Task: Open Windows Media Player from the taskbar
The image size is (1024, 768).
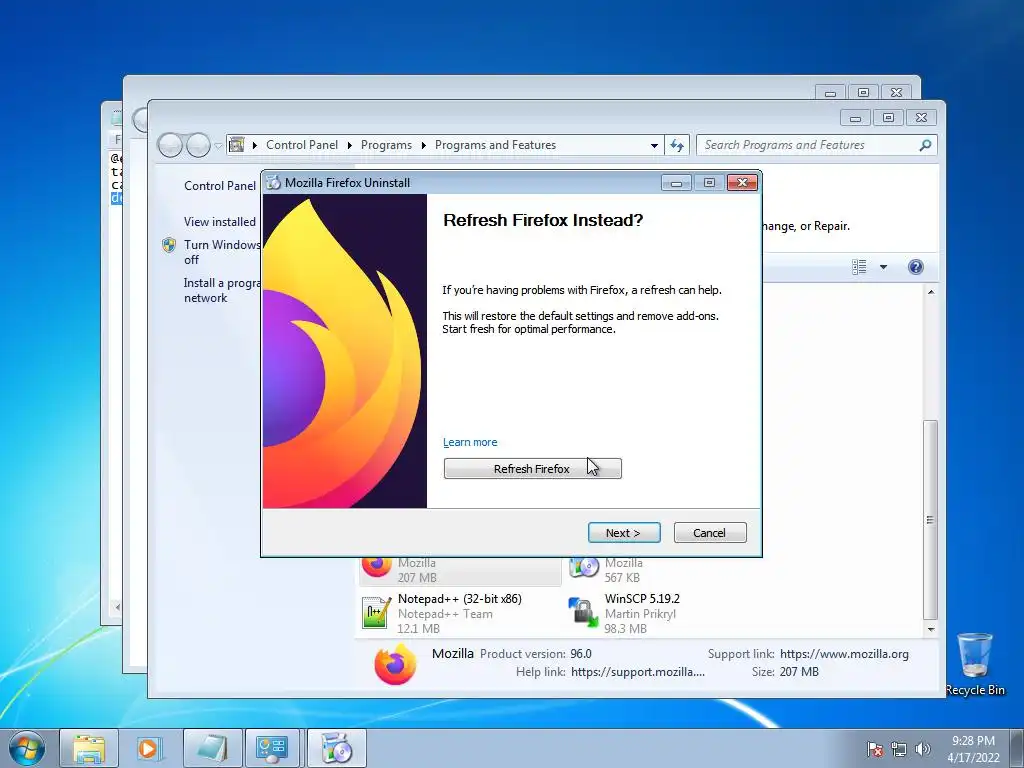Action: click(148, 748)
